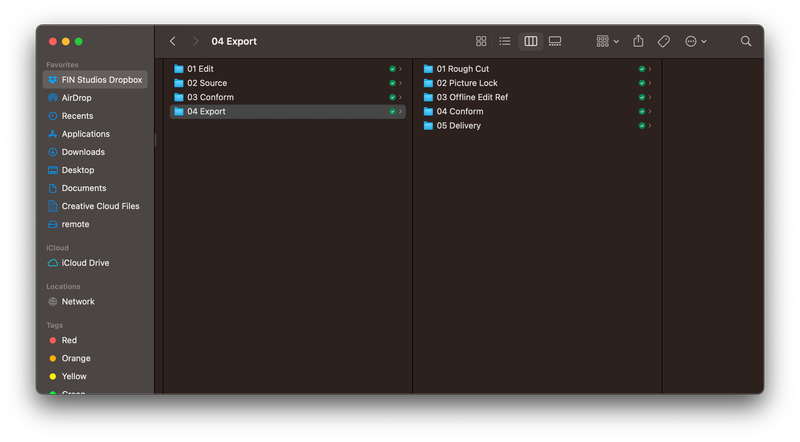This screenshot has width=800, height=442.
Task: Switch to gallery view
Action: (x=555, y=41)
